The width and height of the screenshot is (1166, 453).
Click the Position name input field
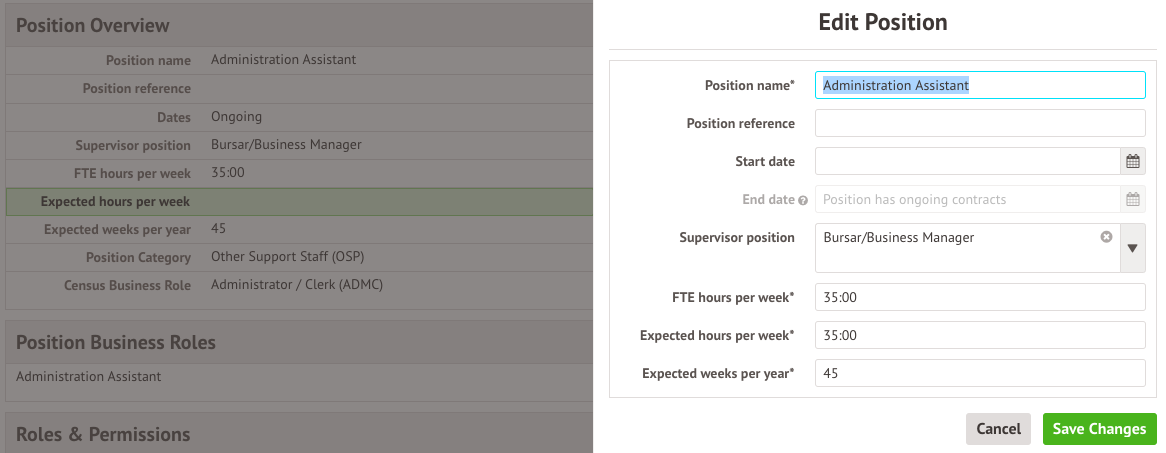980,85
